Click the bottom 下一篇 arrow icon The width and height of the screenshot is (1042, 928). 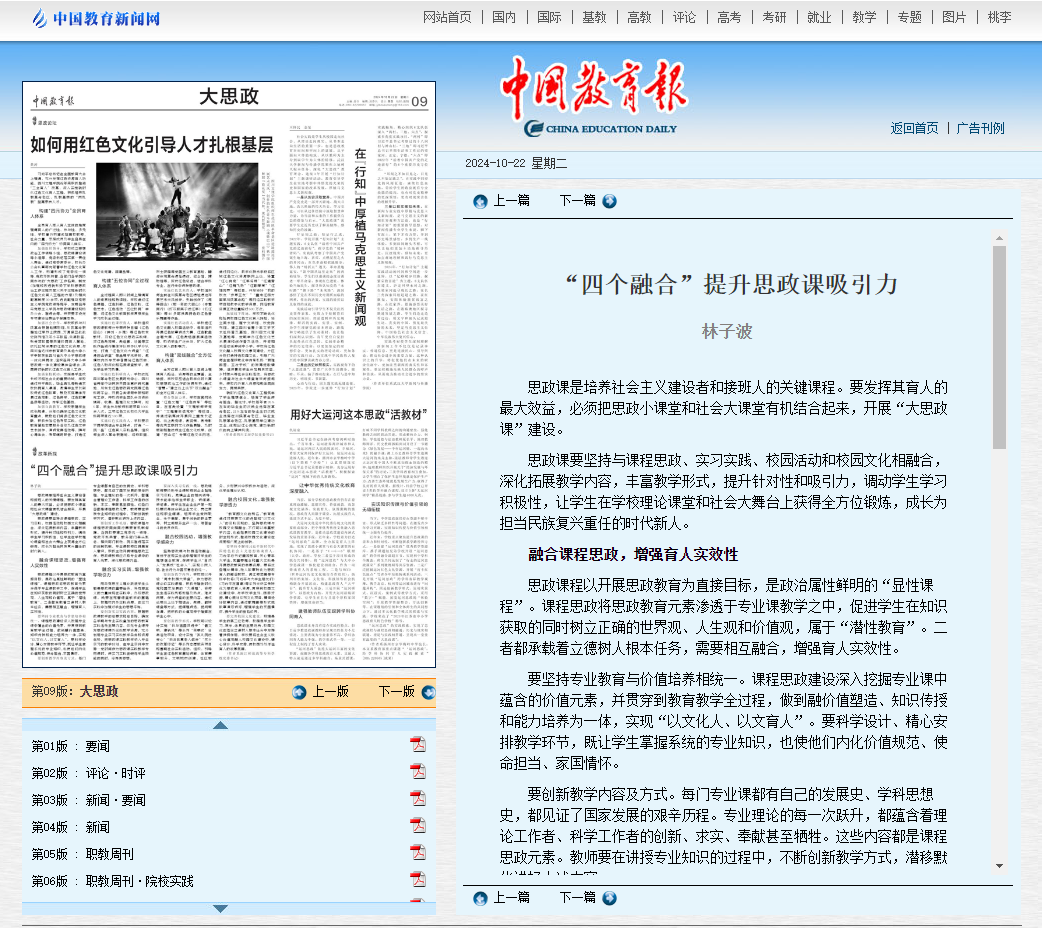[x=609, y=899]
